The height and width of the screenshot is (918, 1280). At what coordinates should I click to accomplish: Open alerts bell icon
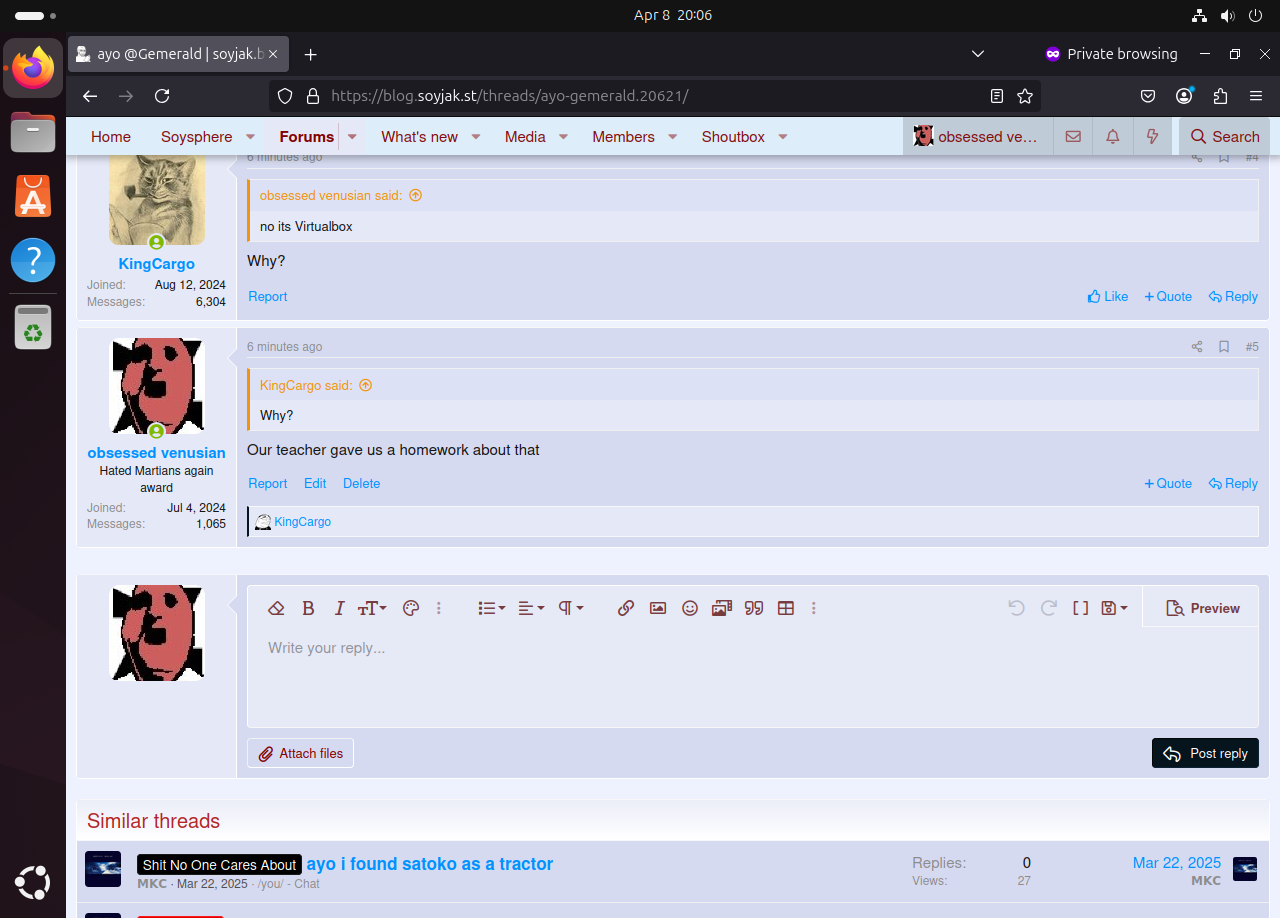point(1113,137)
